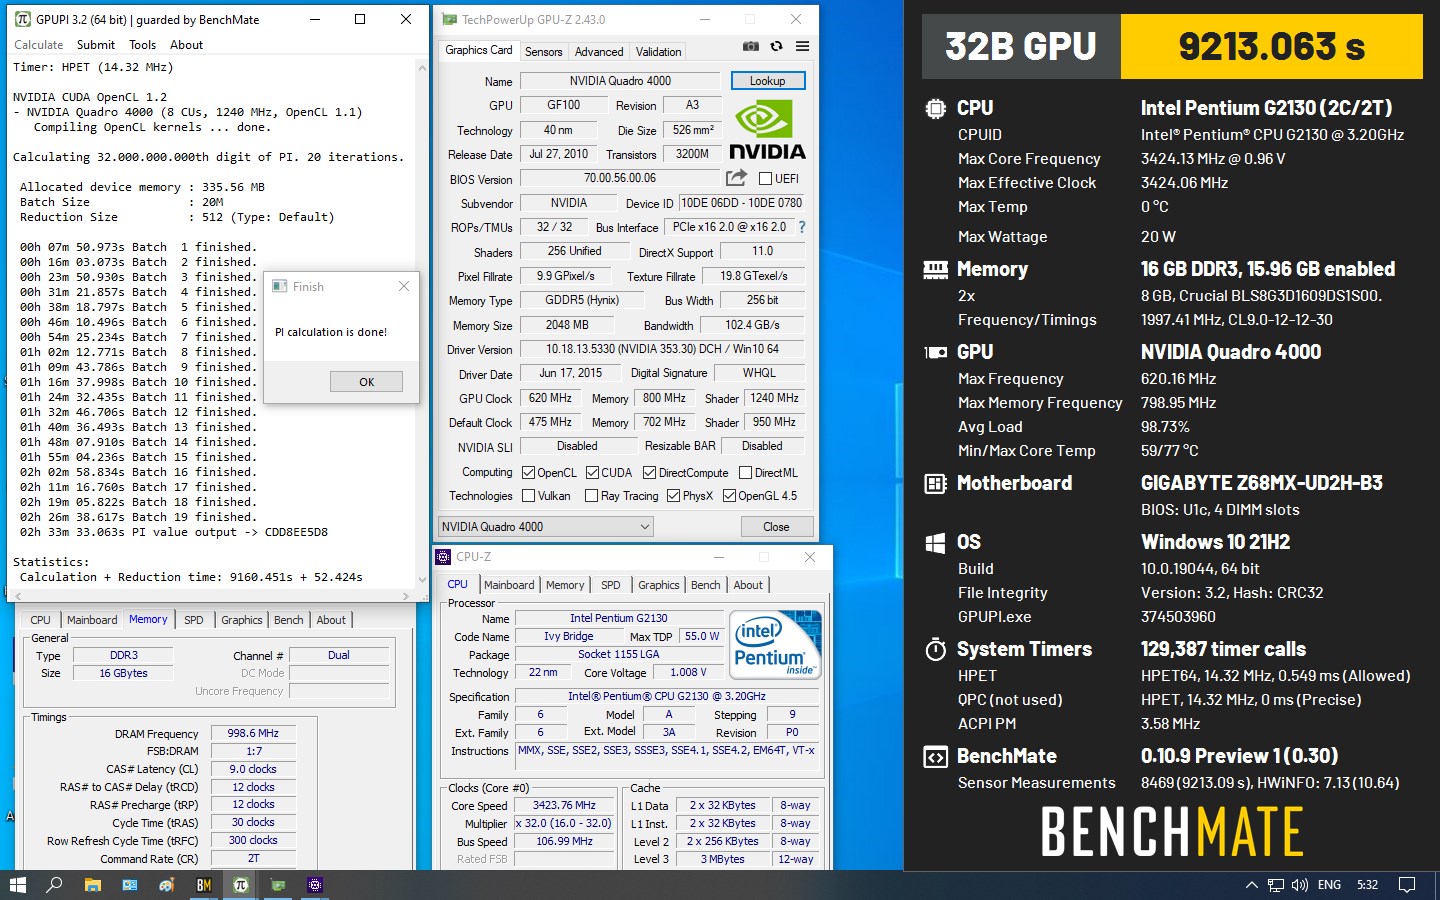The height and width of the screenshot is (900, 1440).
Task: Open the Tools menu in GPUPI
Action: 142,45
